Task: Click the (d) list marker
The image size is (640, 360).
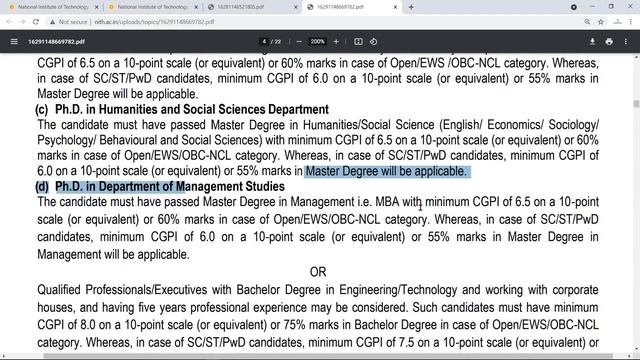Action: tap(42, 187)
